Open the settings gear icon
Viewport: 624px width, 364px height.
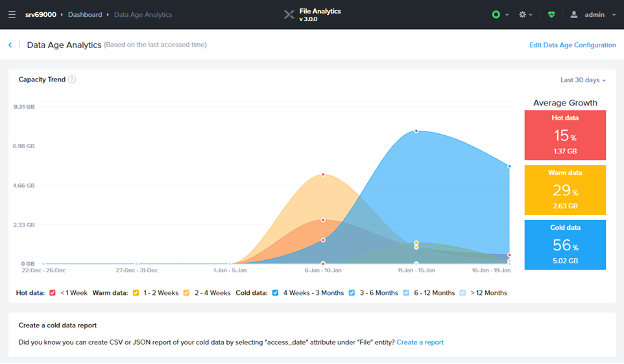click(523, 15)
